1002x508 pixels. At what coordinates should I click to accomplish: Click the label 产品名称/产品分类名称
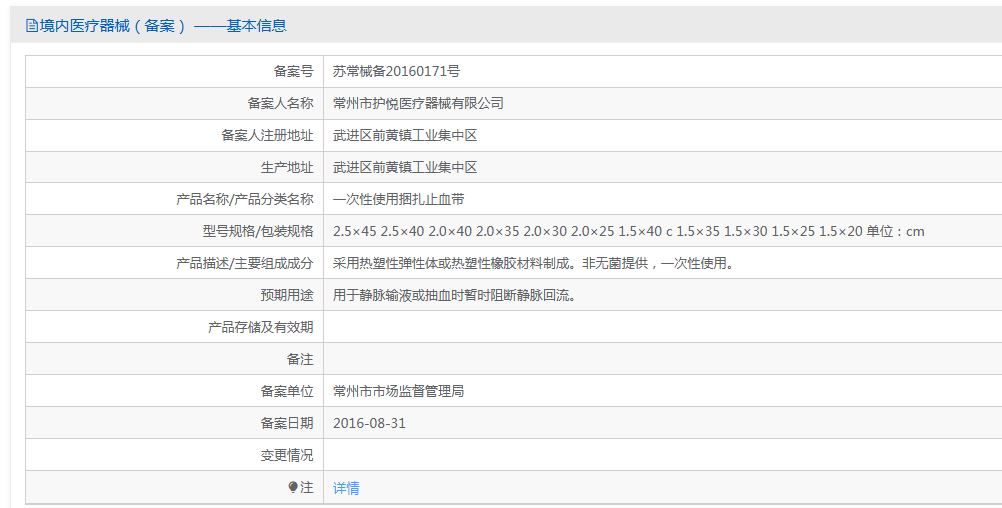click(x=245, y=199)
